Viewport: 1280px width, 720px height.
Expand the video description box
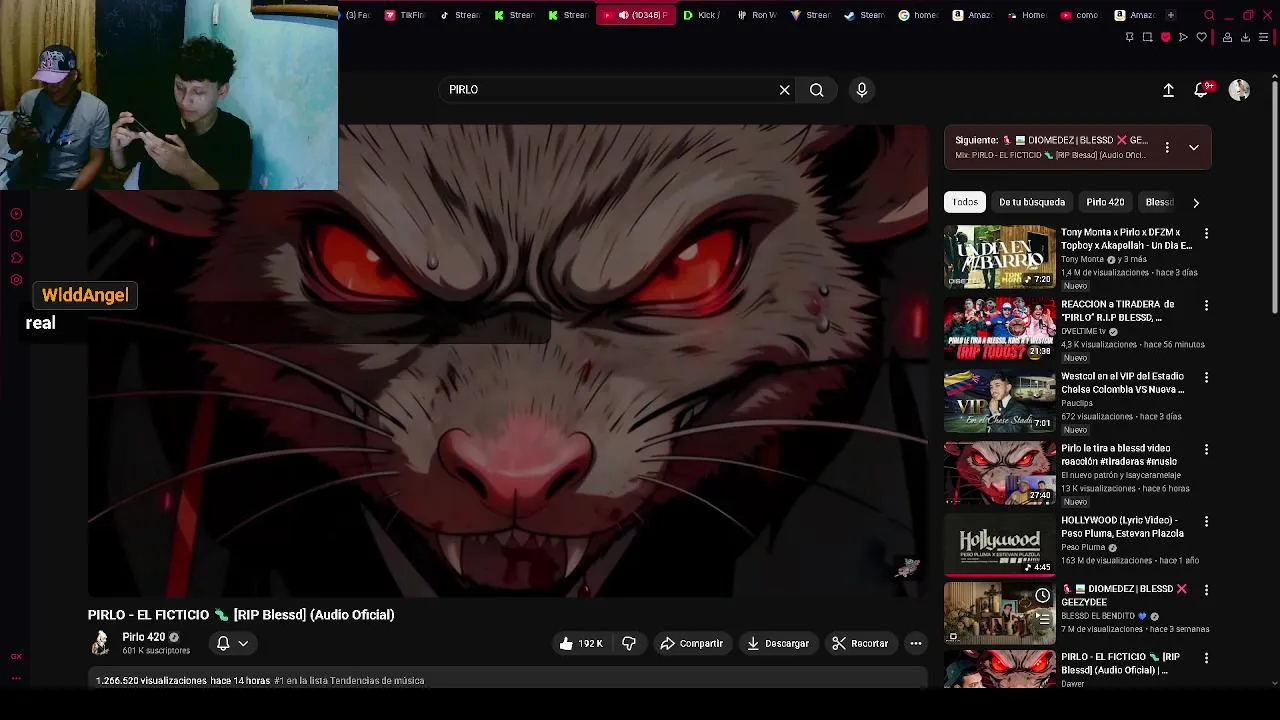[508, 680]
